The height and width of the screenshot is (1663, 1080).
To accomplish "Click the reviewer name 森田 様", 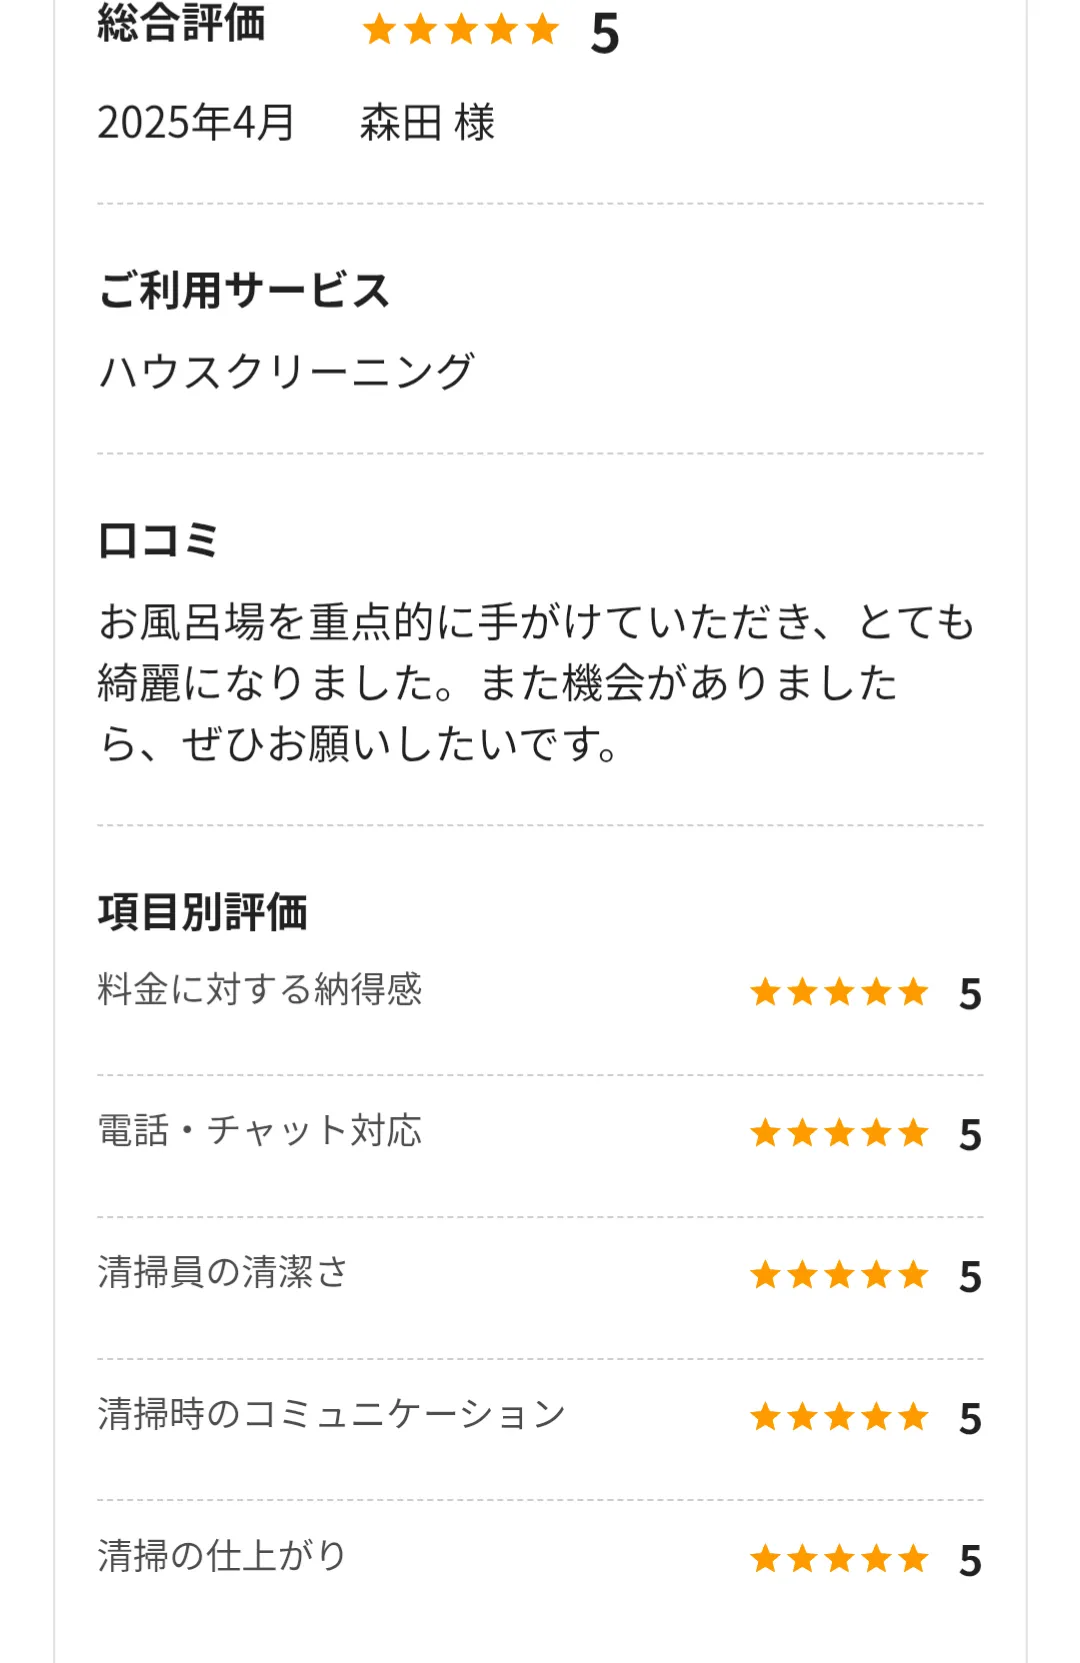I will point(428,123).
